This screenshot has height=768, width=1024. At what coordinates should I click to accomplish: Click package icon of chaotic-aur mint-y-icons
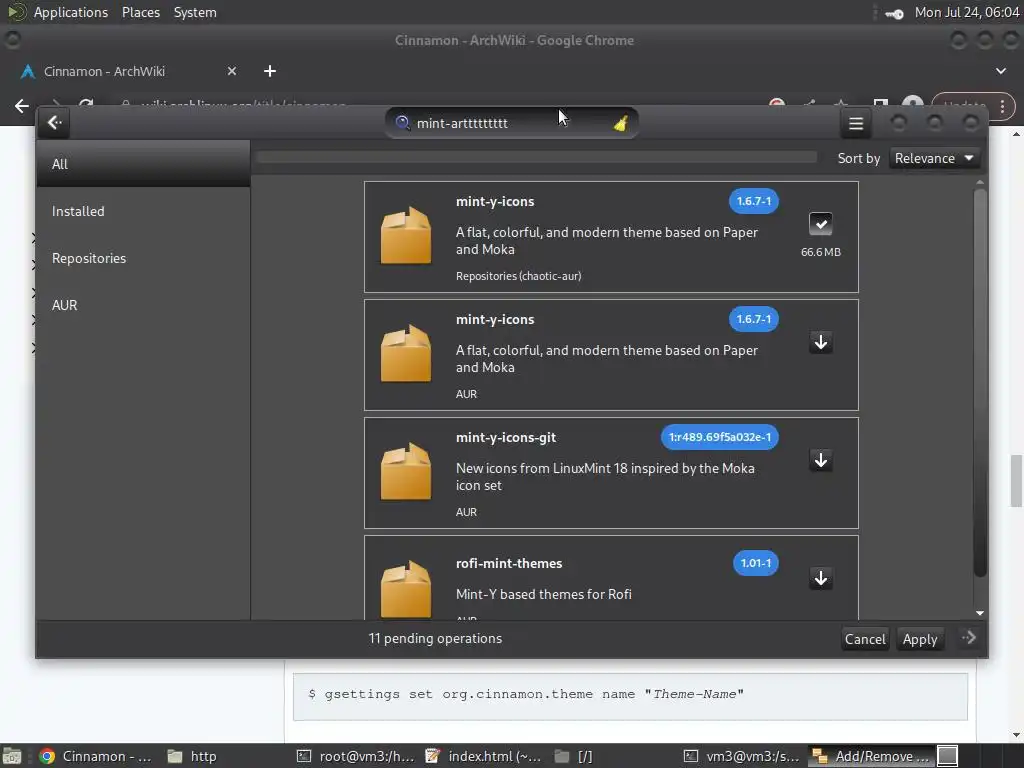tap(406, 235)
